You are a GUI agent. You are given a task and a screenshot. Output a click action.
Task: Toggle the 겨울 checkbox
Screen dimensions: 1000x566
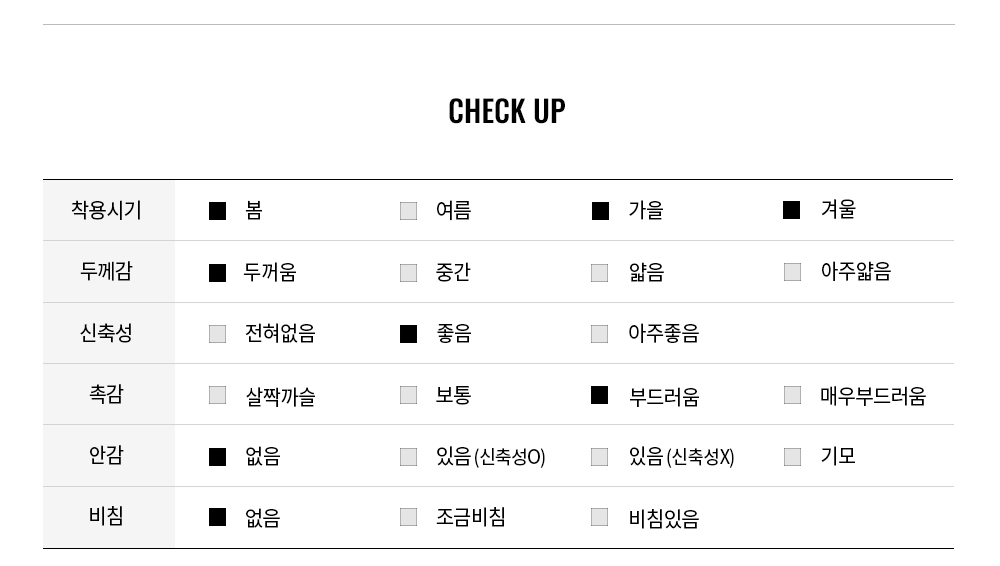791,210
